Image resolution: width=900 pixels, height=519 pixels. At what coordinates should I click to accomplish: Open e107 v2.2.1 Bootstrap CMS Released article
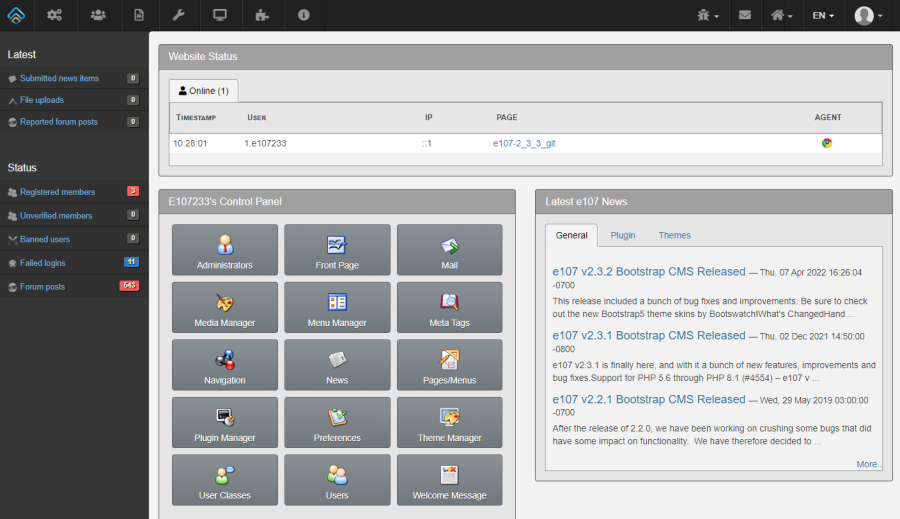tap(649, 399)
